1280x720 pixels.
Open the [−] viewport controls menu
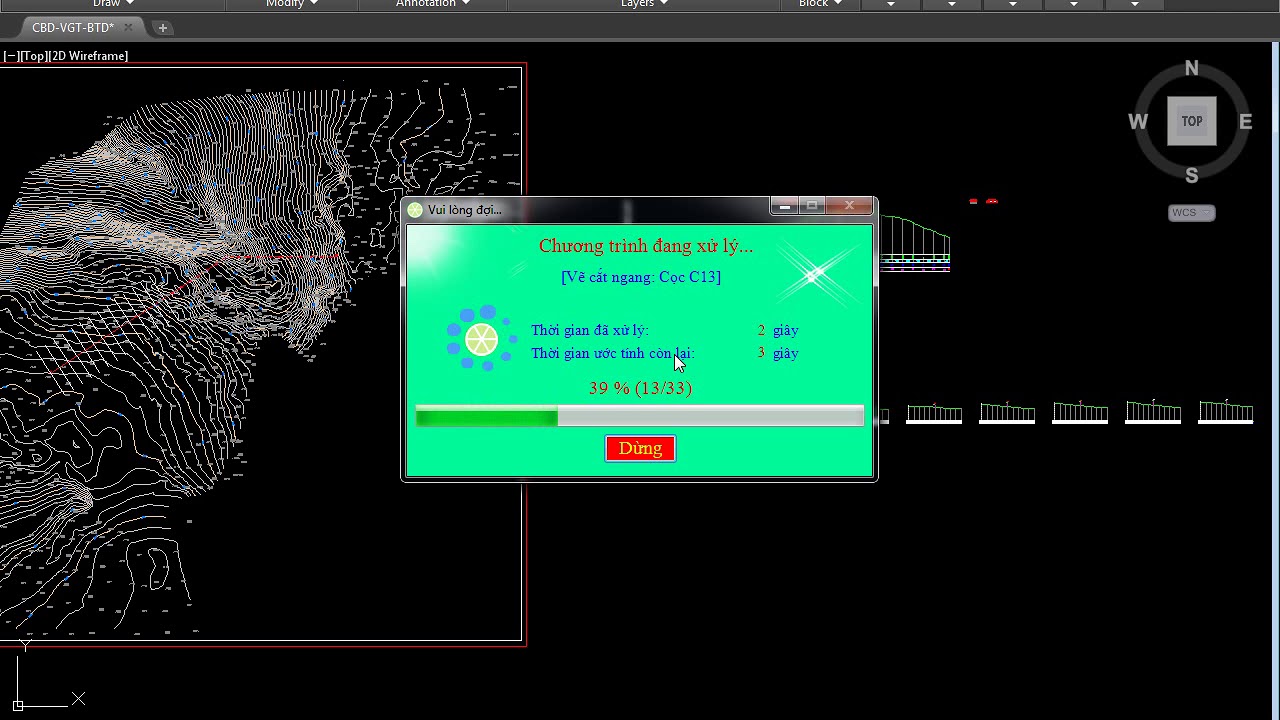(11, 56)
